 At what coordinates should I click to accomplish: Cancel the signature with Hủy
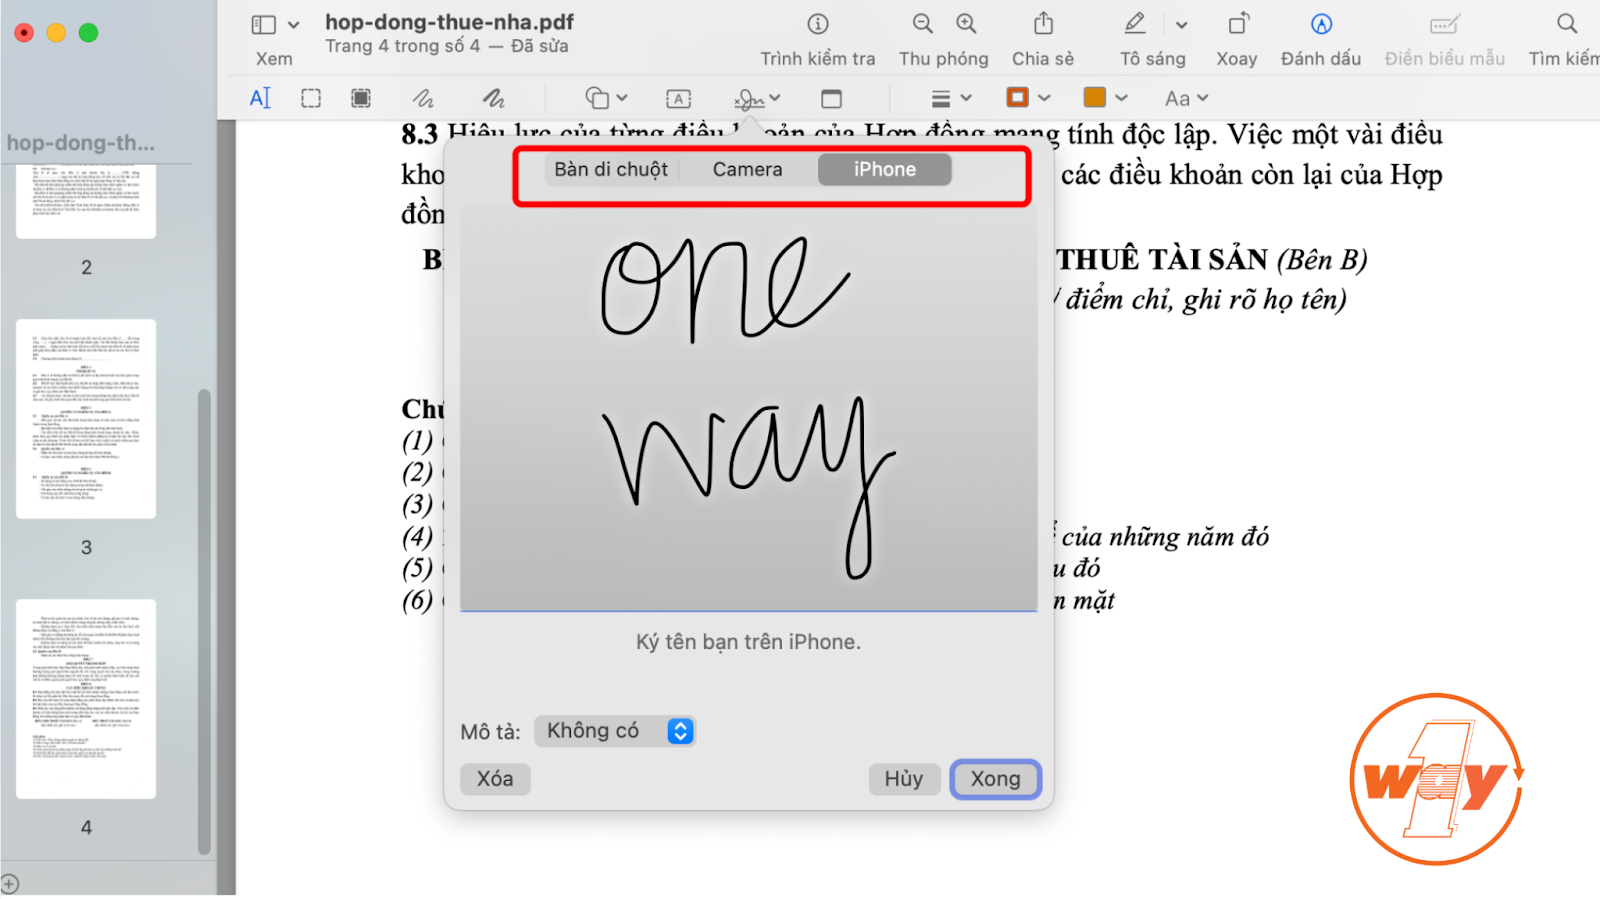pyautogui.click(x=904, y=779)
